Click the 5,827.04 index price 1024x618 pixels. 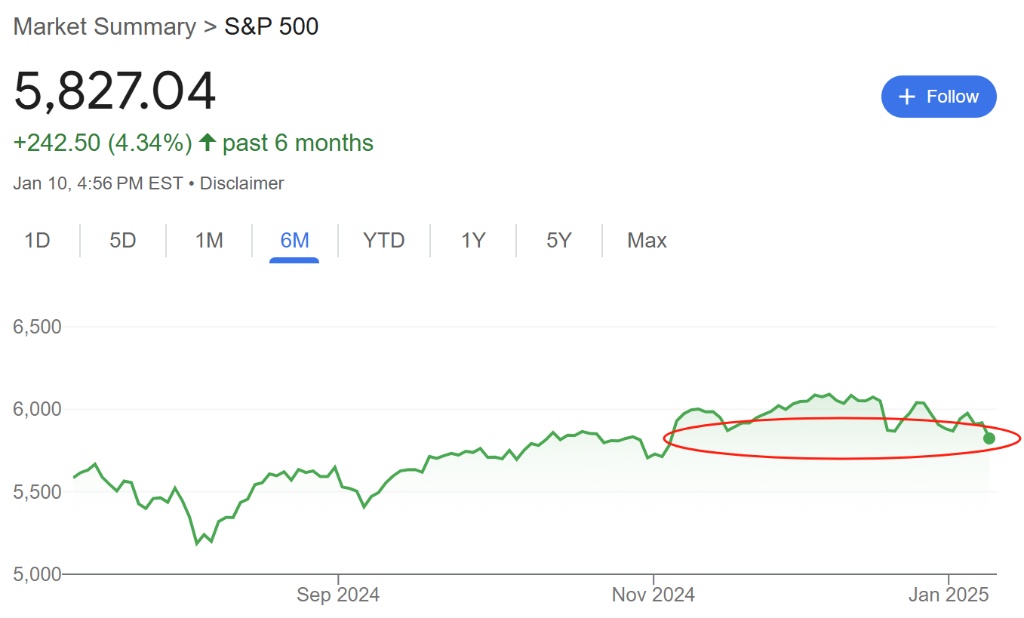[114, 92]
